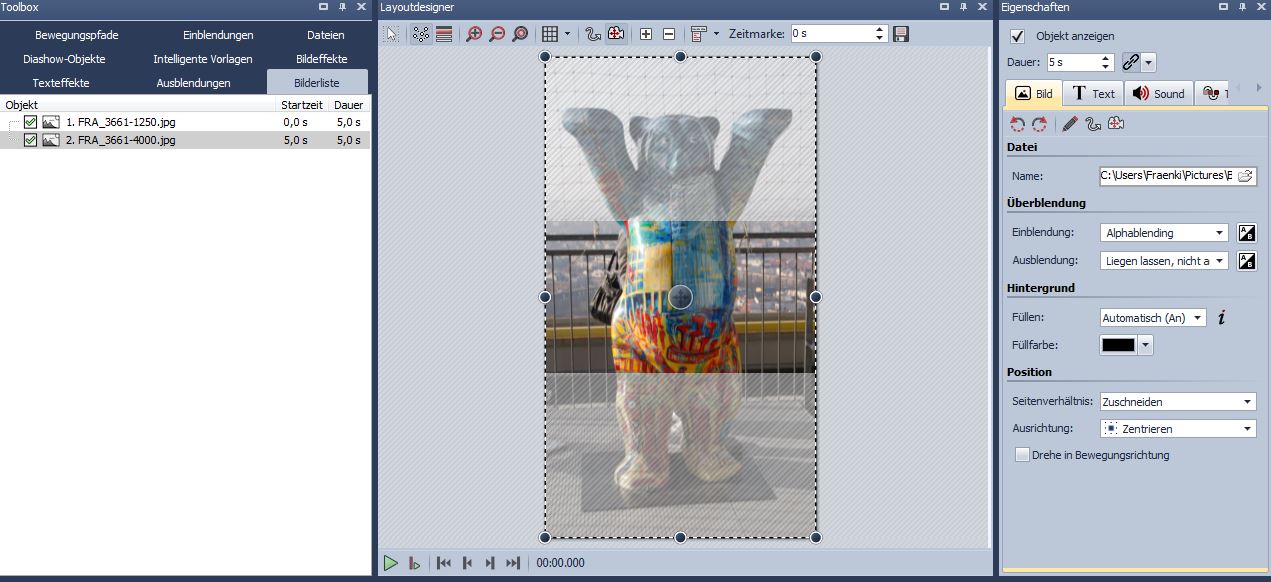Expand the Seitenverhältnis Zuschneiden dropdown
The image size is (1271, 582).
click(1177, 402)
